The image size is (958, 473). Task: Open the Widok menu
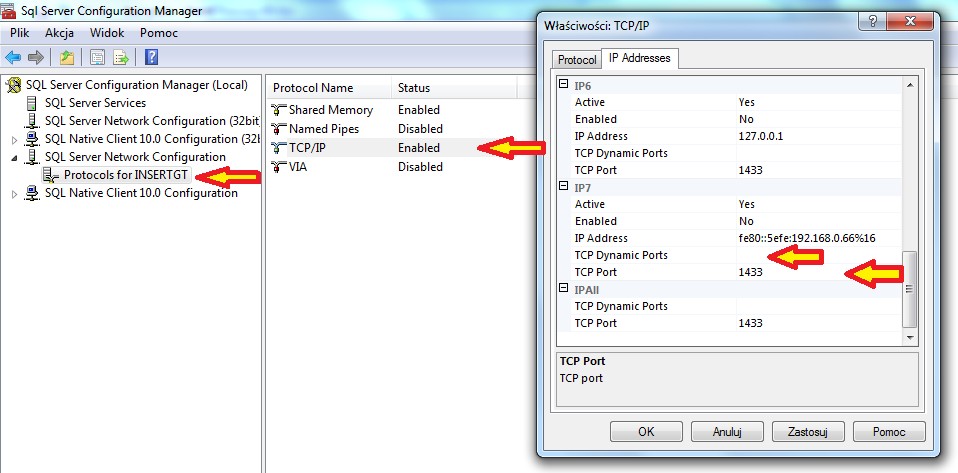click(107, 33)
